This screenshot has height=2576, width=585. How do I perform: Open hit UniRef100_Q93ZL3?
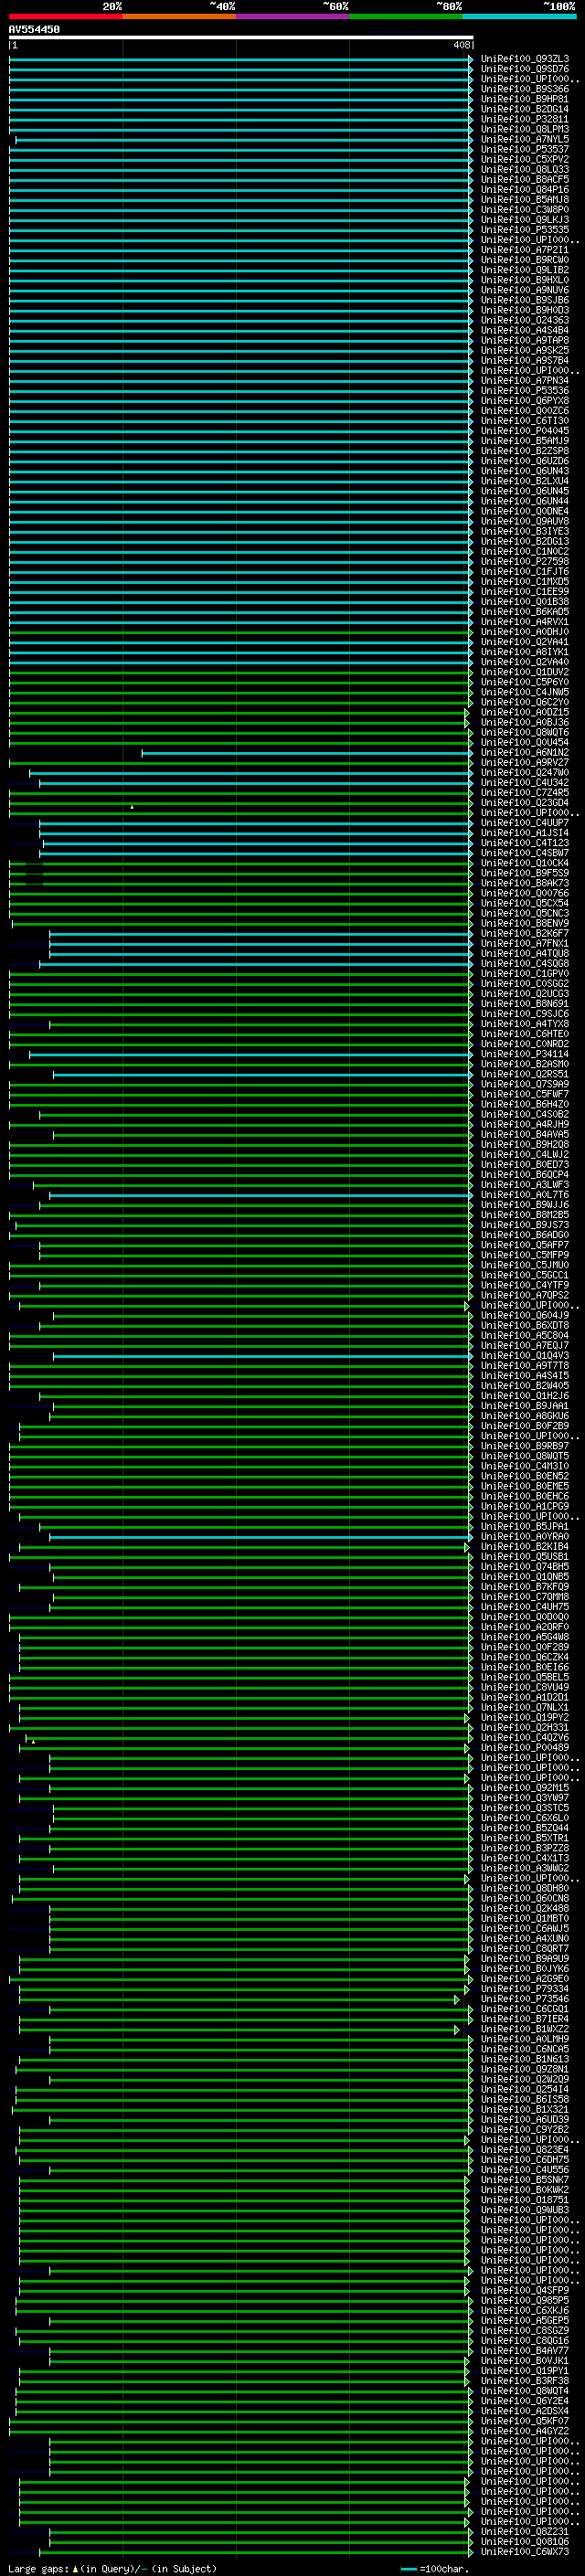click(x=524, y=59)
